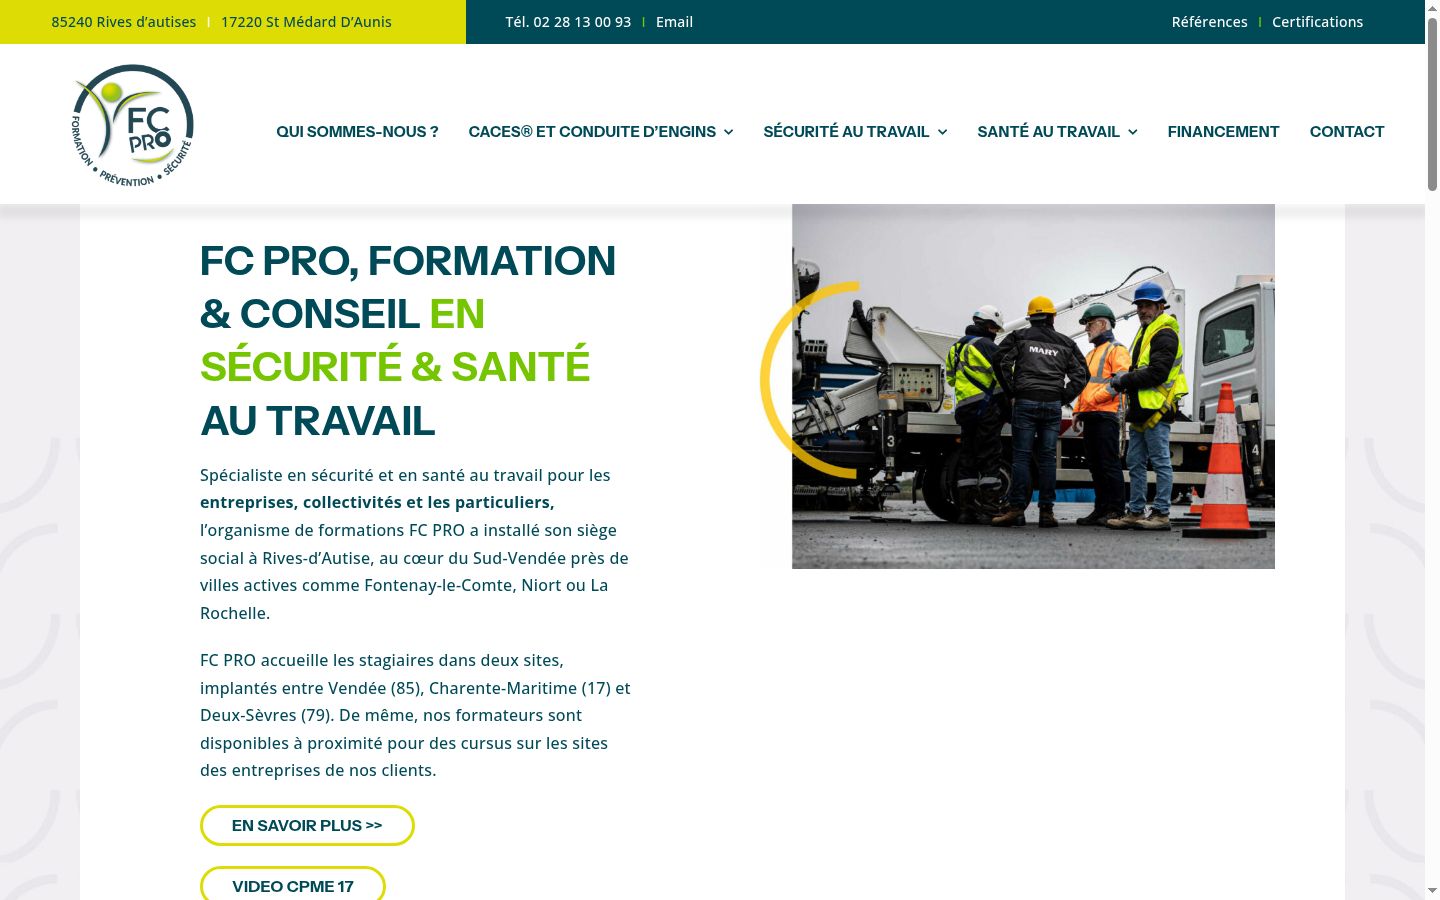Expand the Sécurité au travail chevron

942,132
